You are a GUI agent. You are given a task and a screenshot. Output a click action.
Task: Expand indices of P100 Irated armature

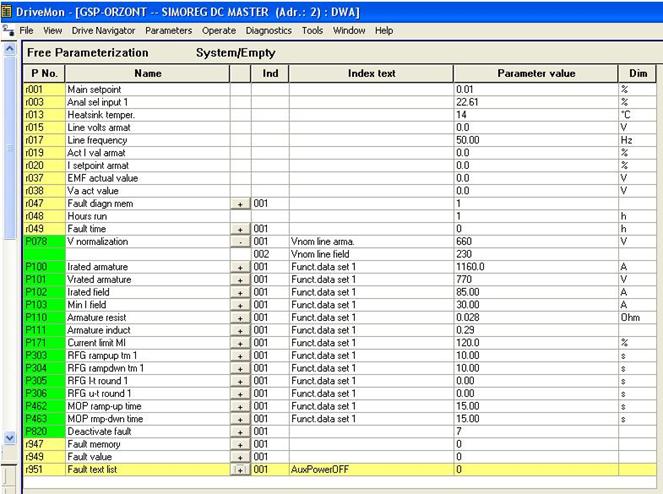pyautogui.click(x=240, y=267)
